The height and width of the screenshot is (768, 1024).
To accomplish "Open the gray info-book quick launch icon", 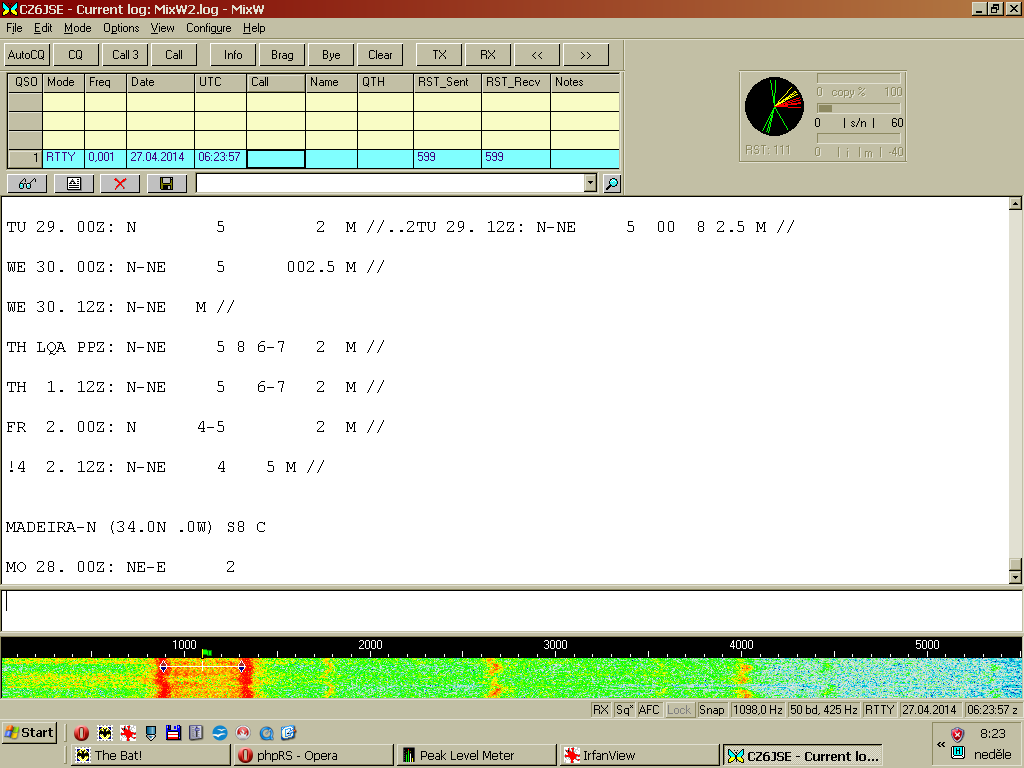I will 196,733.
